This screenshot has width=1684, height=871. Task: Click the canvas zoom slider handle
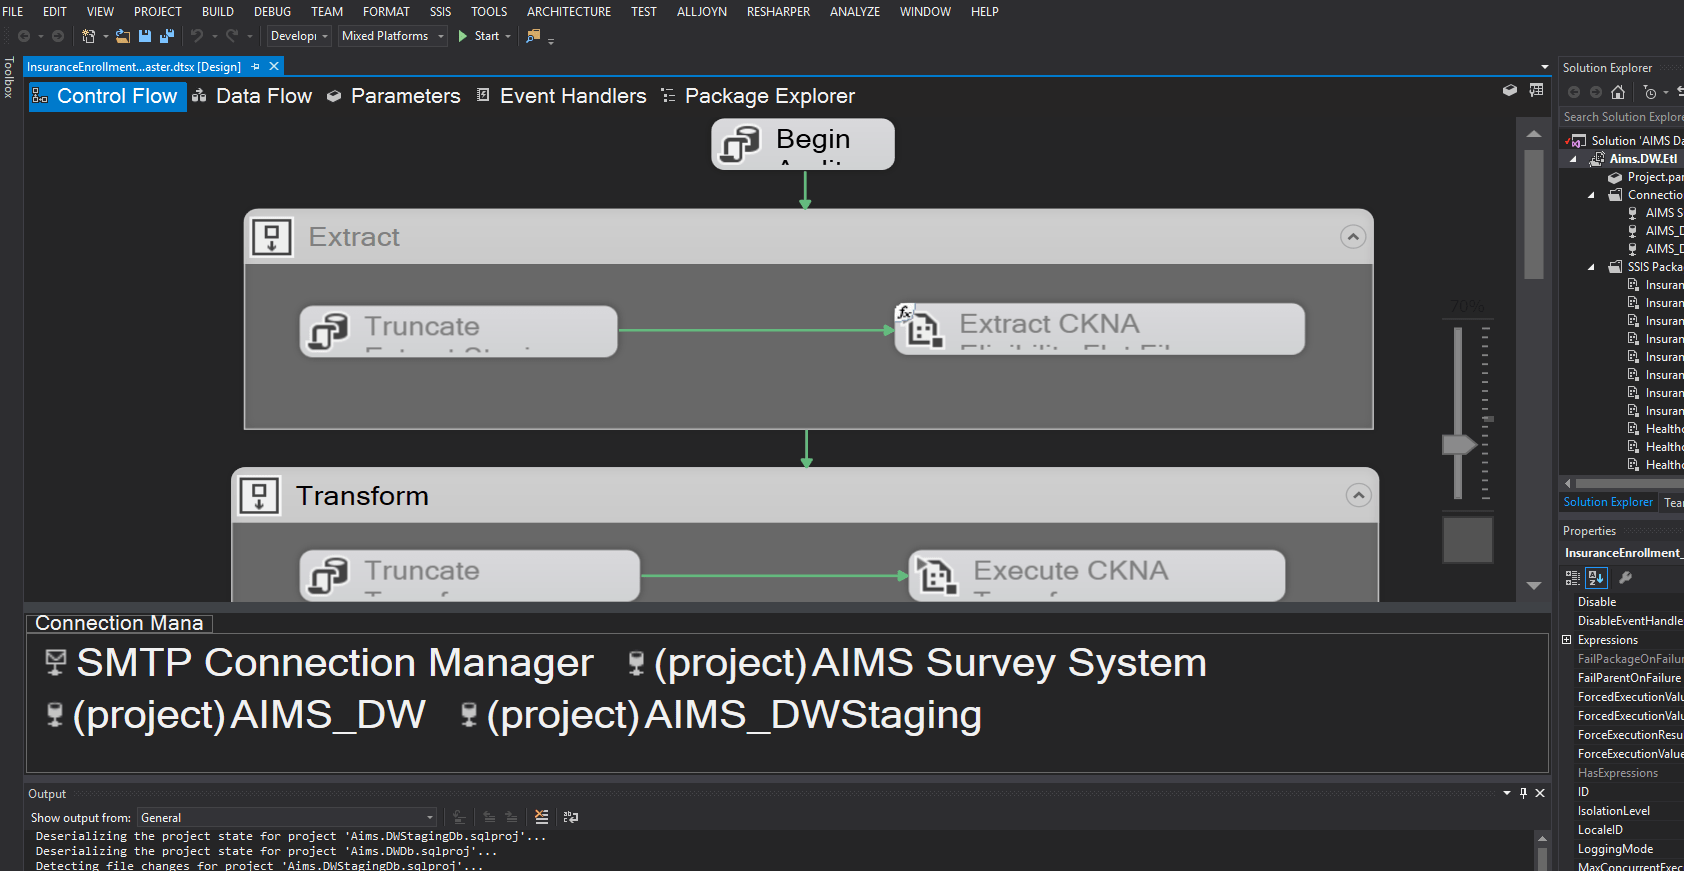coord(1460,445)
